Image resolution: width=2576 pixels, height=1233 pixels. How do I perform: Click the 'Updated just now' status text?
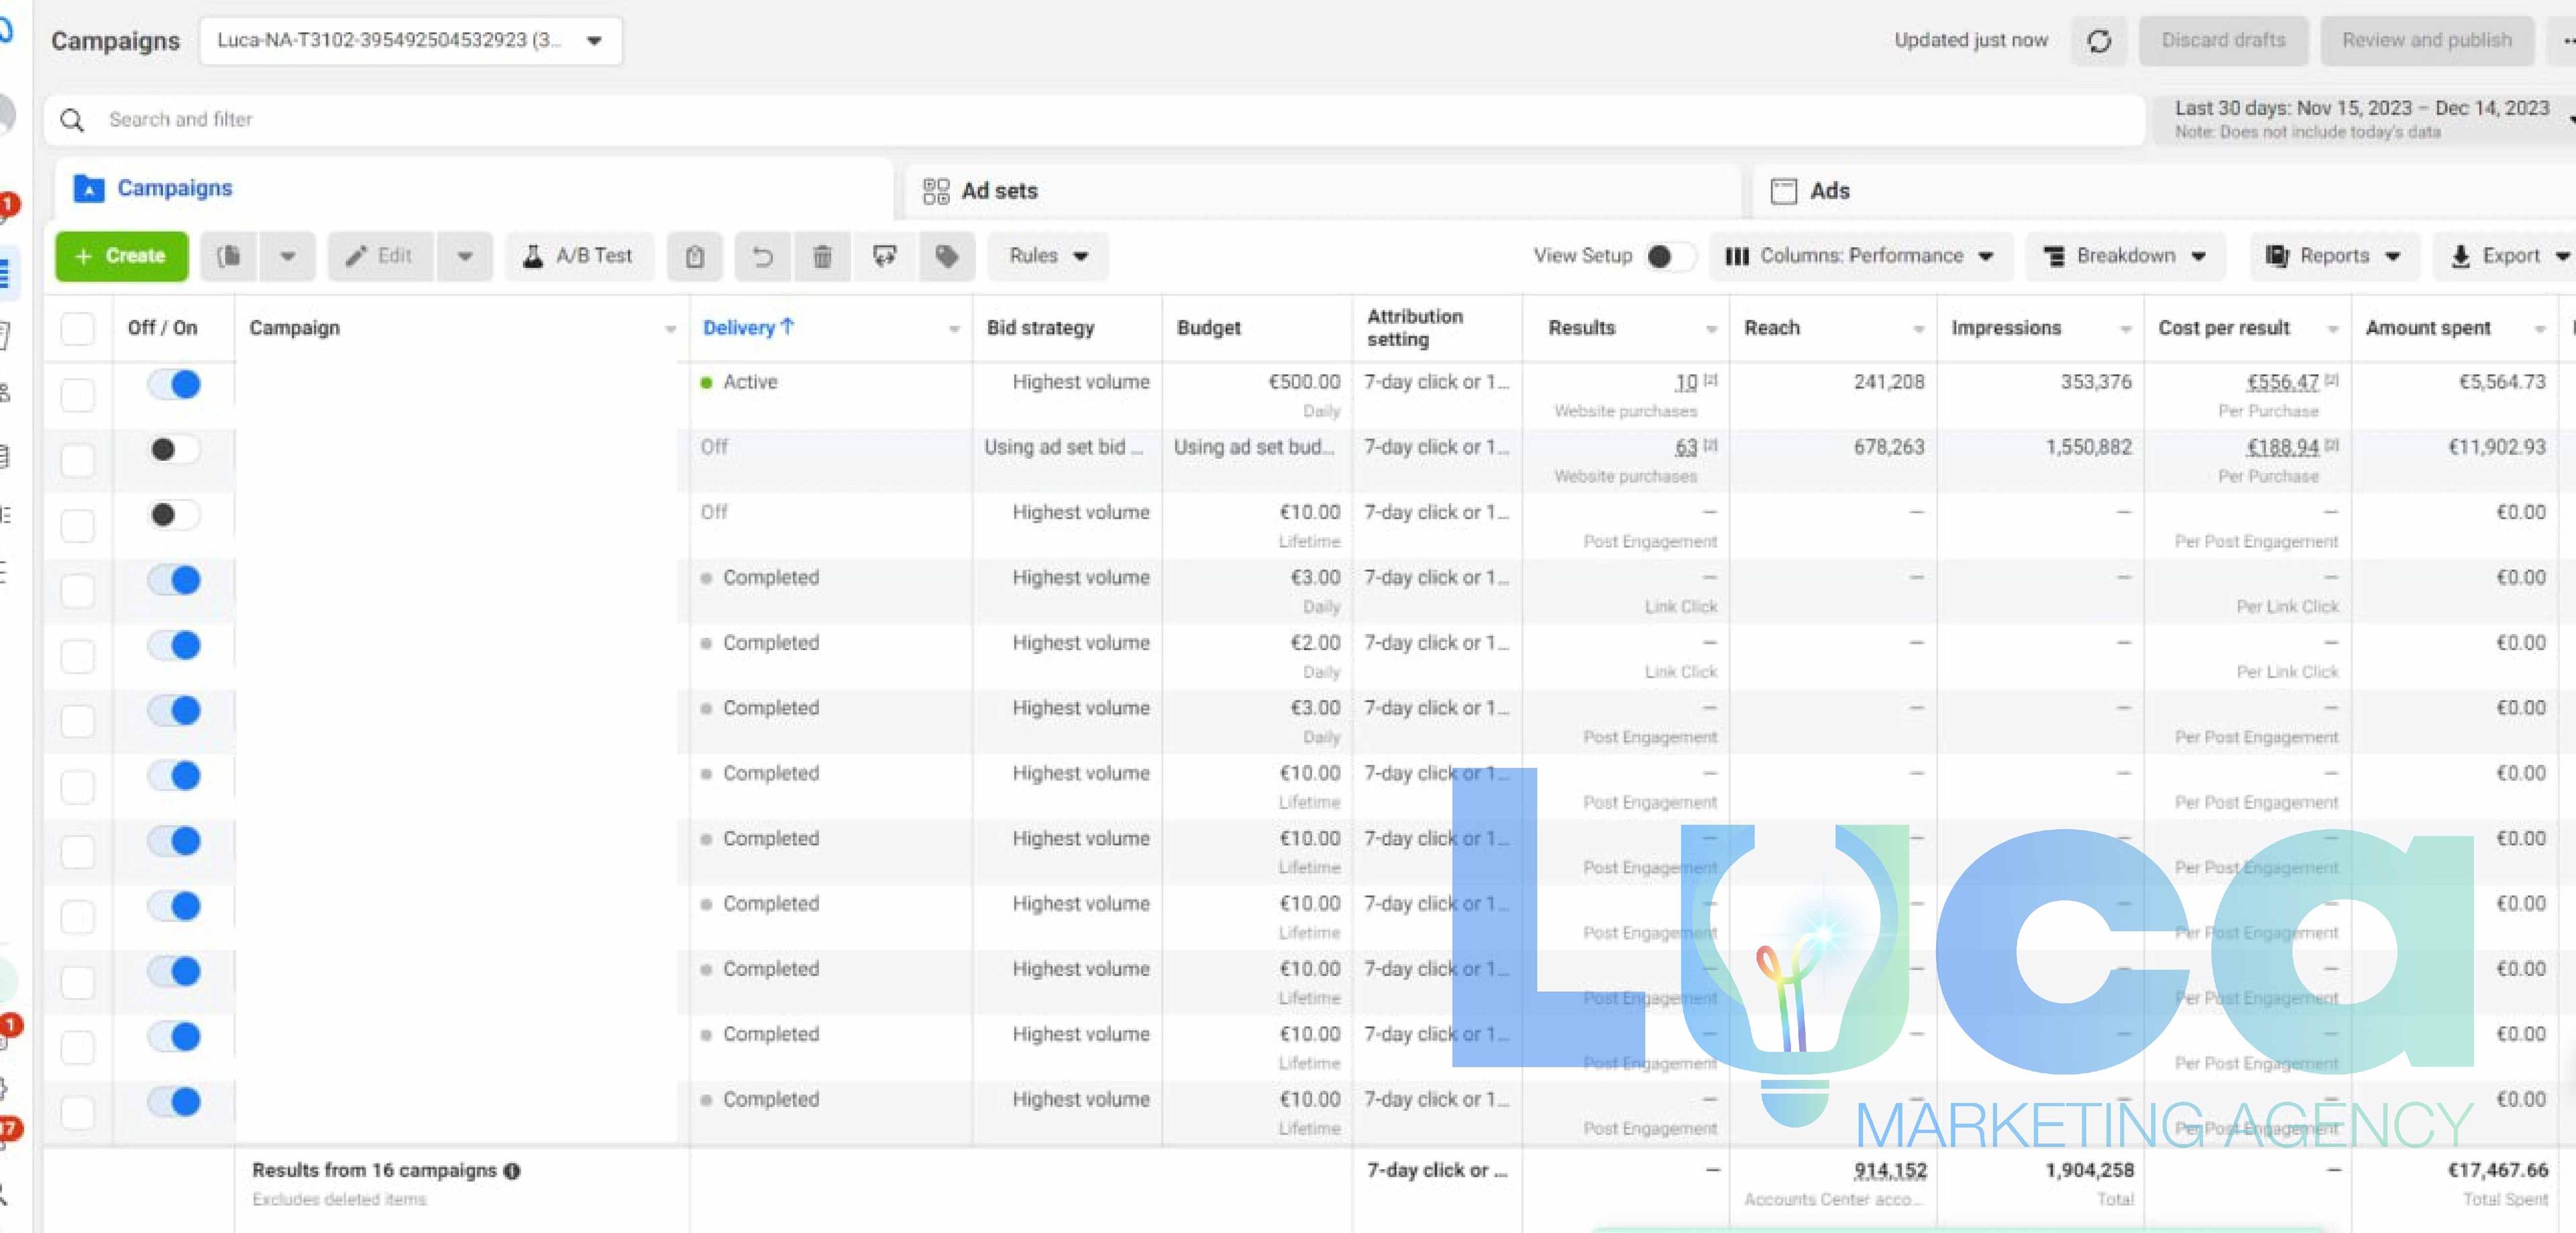pyautogui.click(x=1971, y=40)
